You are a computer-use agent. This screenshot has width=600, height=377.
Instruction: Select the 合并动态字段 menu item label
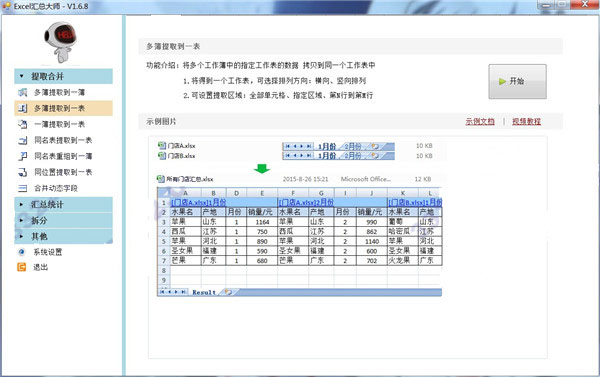(x=56, y=188)
